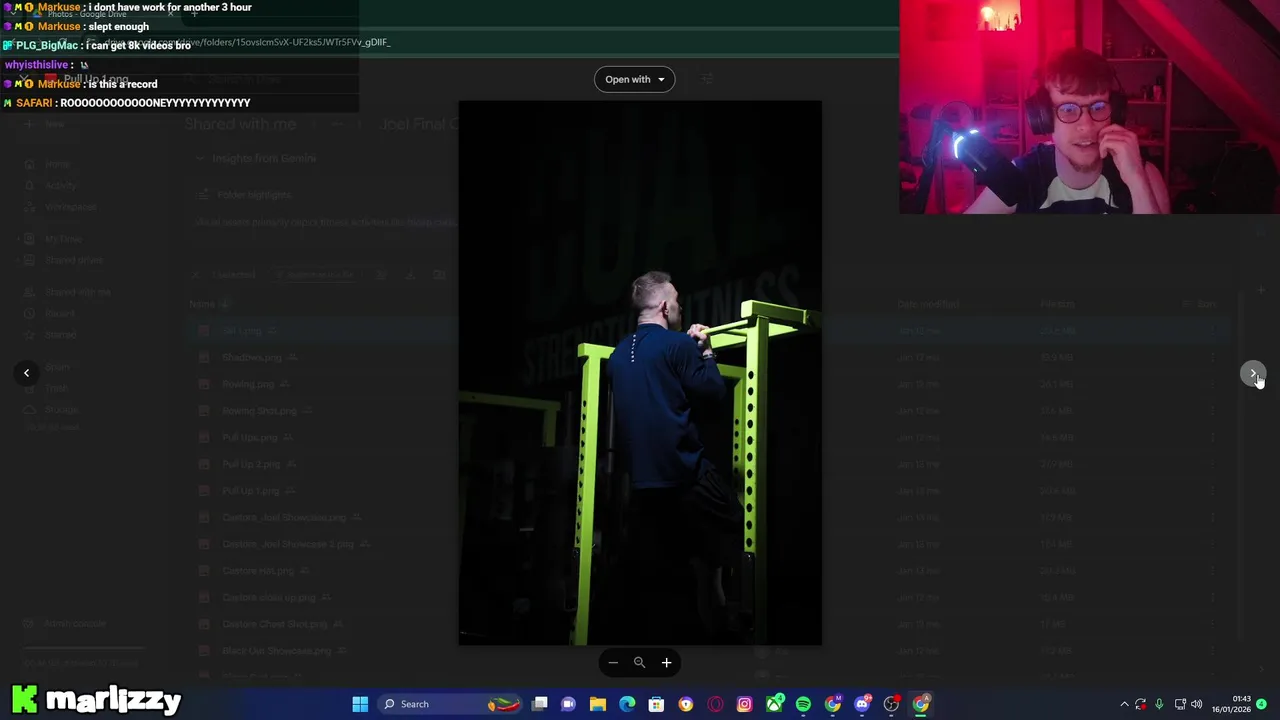Viewport: 1280px width, 720px height.
Task: Reset zoom with the magnifier icon
Action: pyautogui.click(x=639, y=662)
